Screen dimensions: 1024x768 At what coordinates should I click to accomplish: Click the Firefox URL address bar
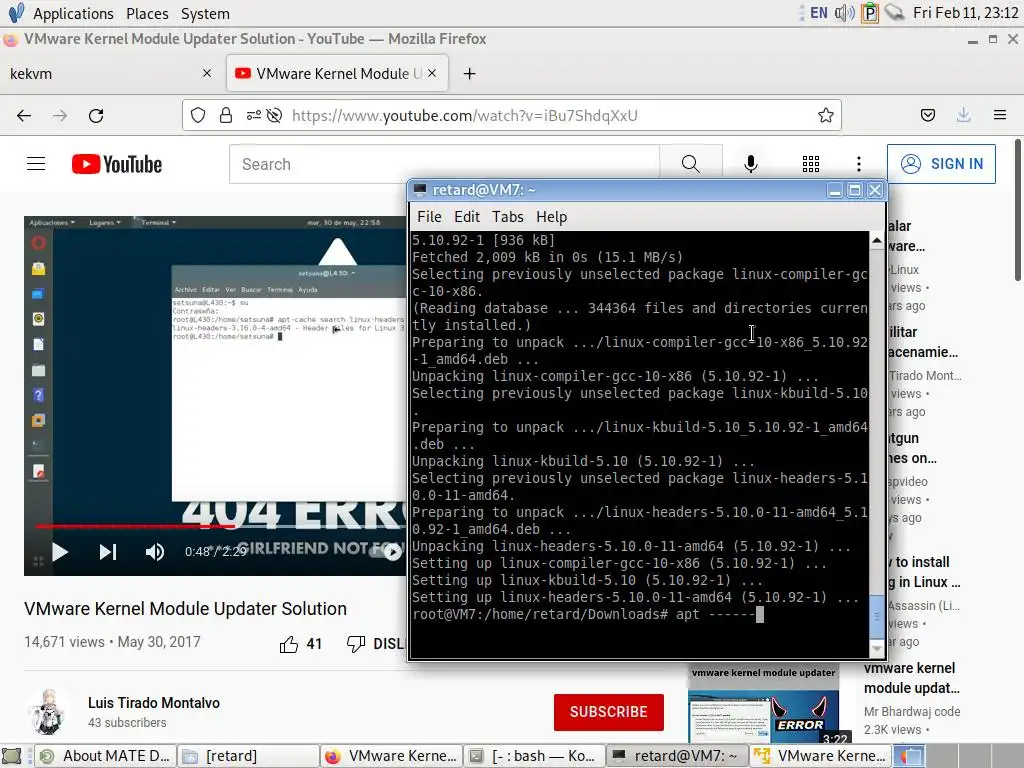tap(511, 116)
